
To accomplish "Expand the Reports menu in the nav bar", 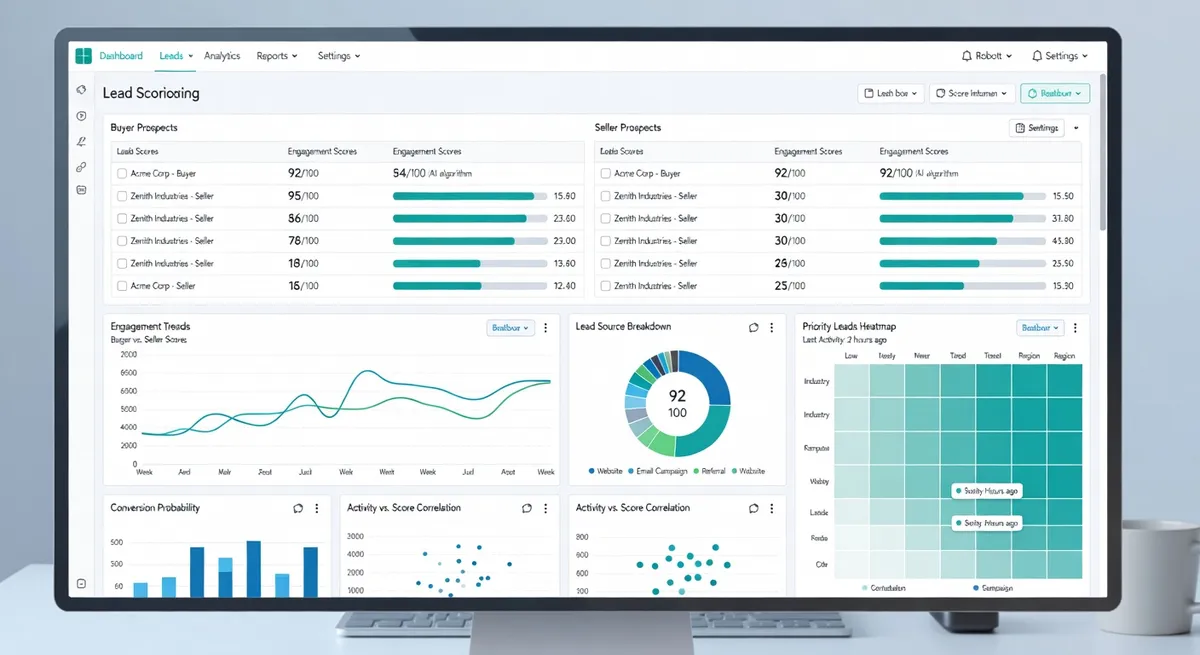I will pos(277,56).
